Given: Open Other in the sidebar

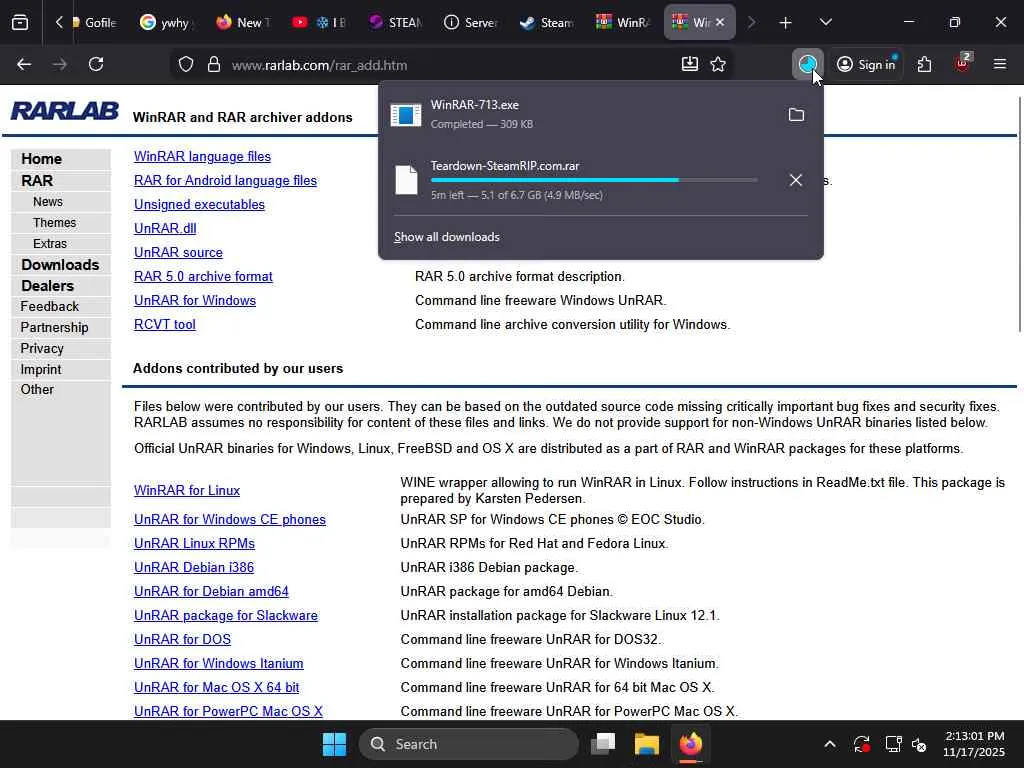Looking at the screenshot, I should click(37, 389).
